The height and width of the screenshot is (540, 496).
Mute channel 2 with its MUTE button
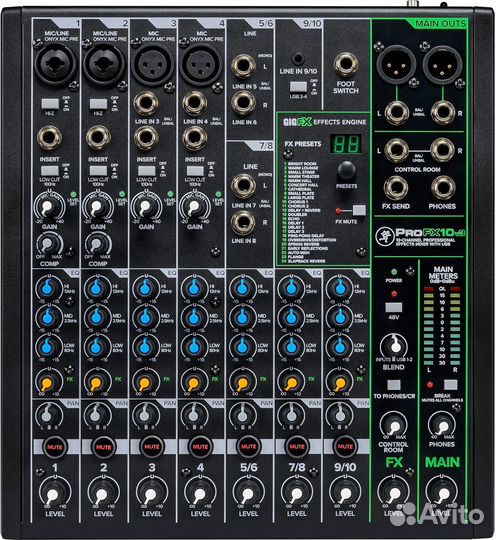(103, 447)
